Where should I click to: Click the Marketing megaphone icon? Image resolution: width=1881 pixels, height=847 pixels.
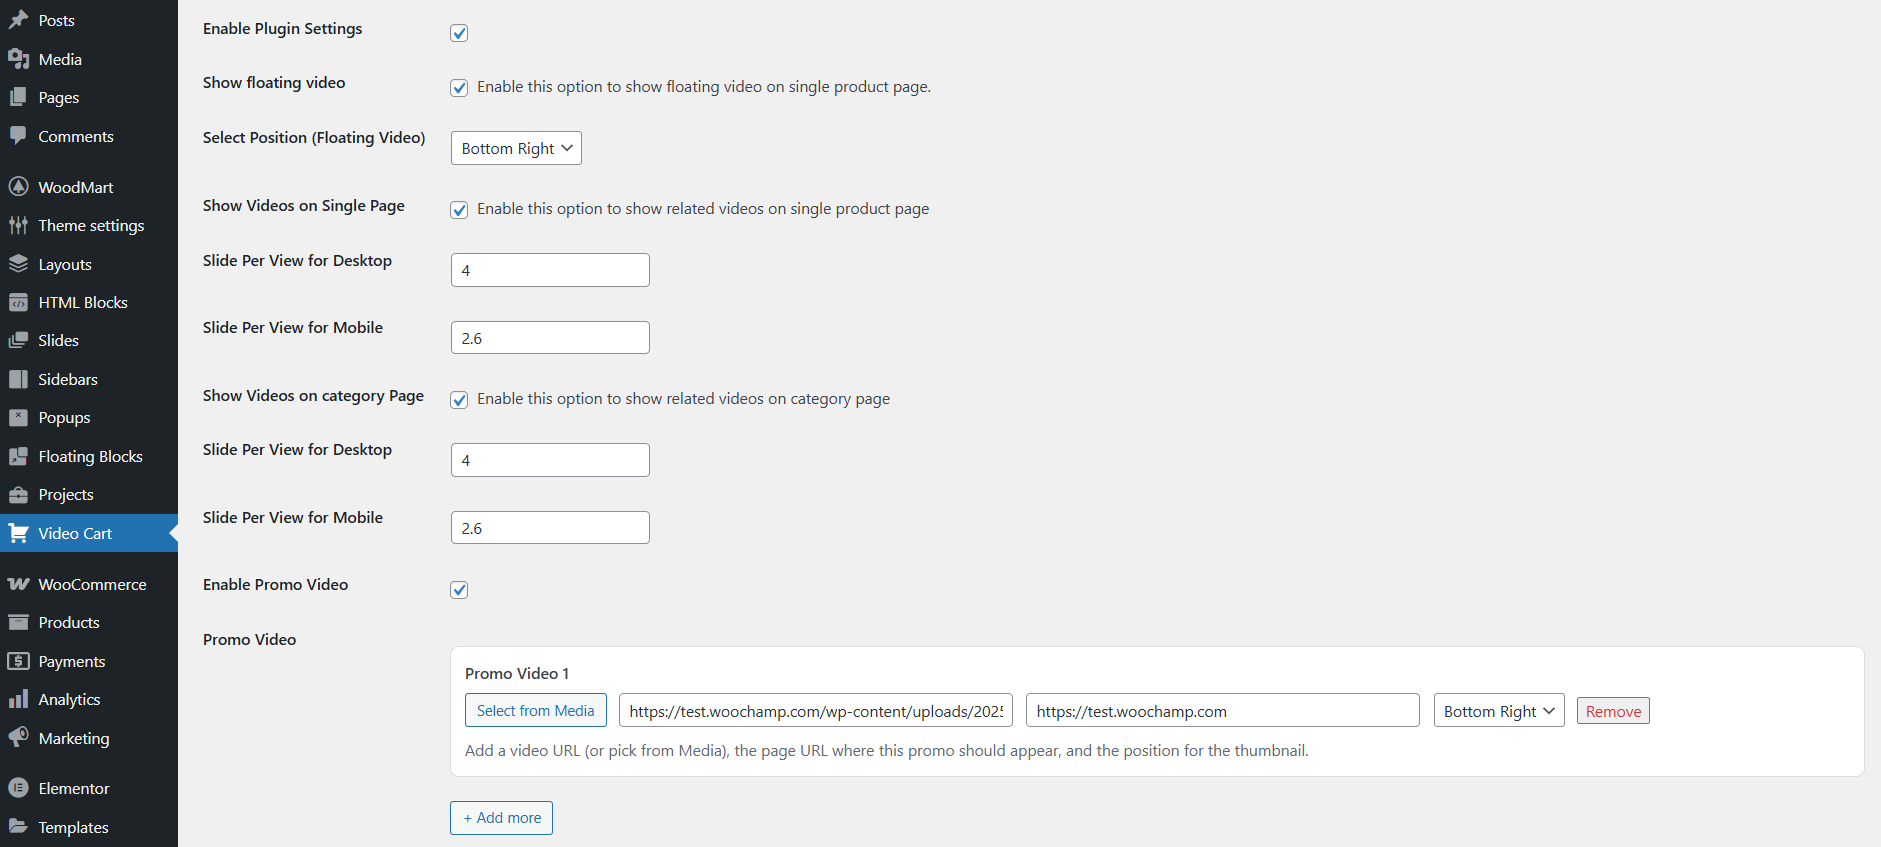(x=18, y=738)
